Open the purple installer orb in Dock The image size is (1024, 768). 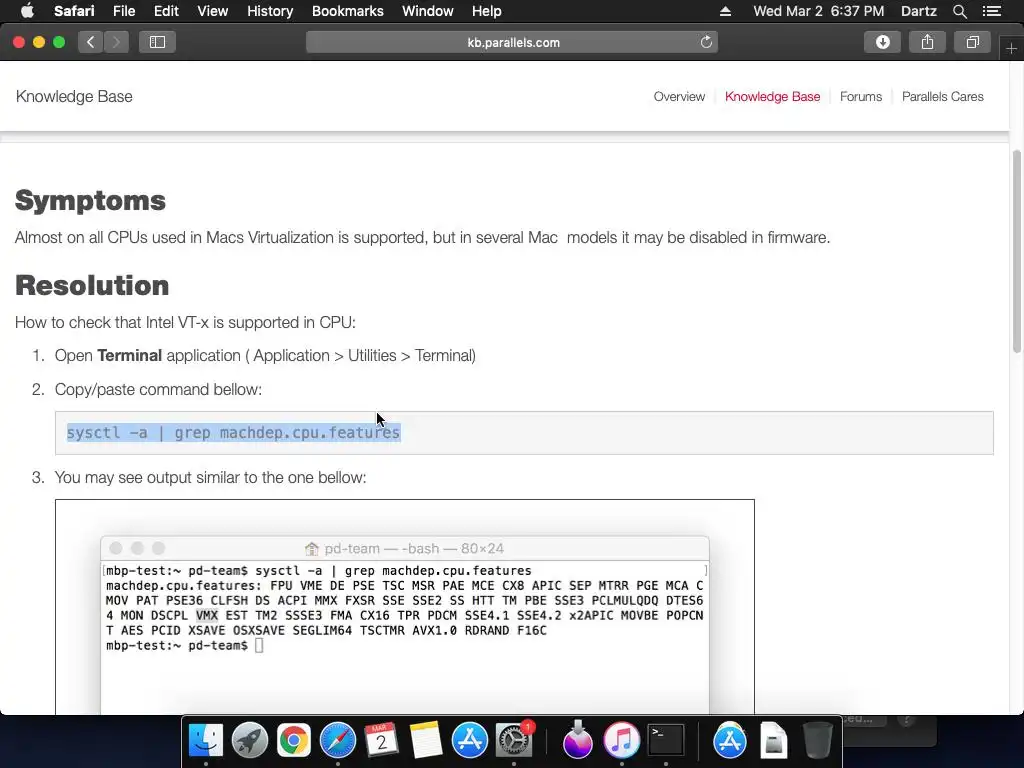[x=577, y=741]
